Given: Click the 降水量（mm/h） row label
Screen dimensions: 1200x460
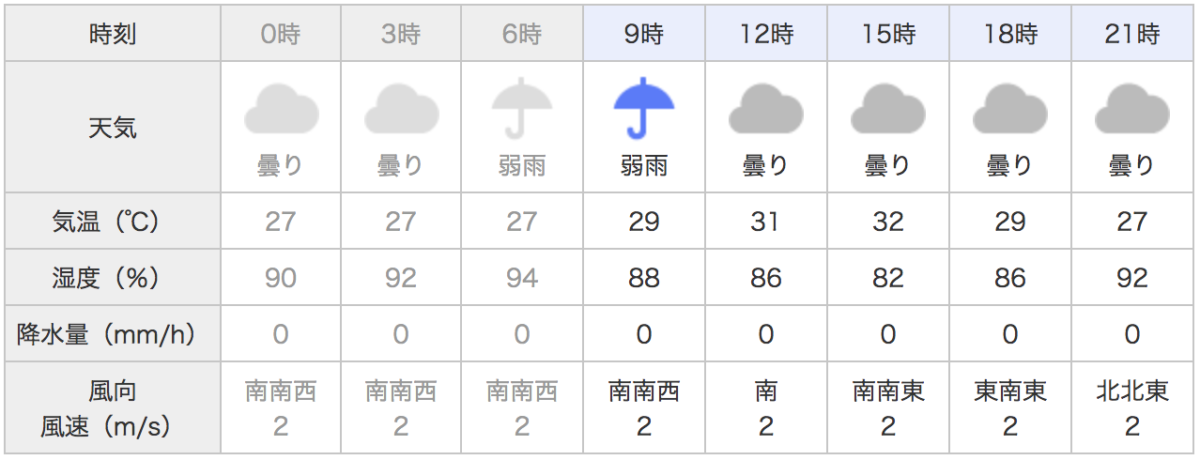Looking at the screenshot, I should (113, 334).
